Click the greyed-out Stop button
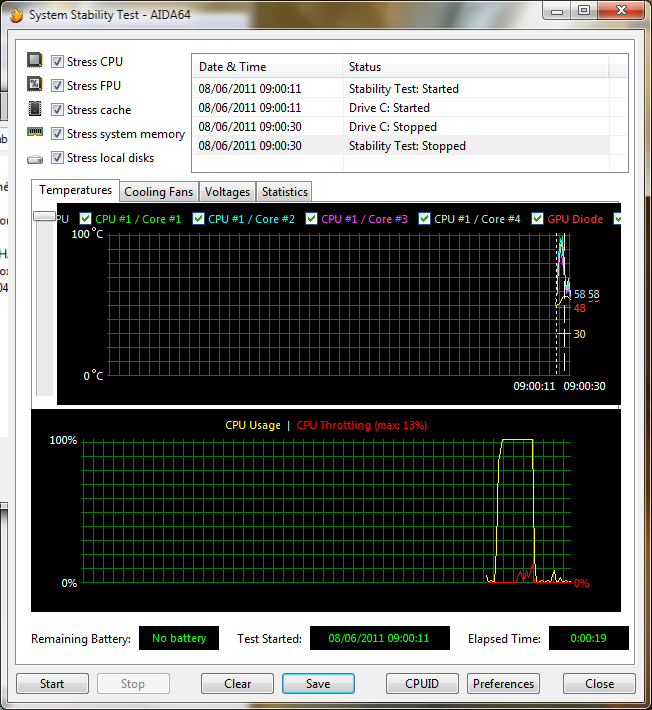The image size is (652, 710). point(133,683)
